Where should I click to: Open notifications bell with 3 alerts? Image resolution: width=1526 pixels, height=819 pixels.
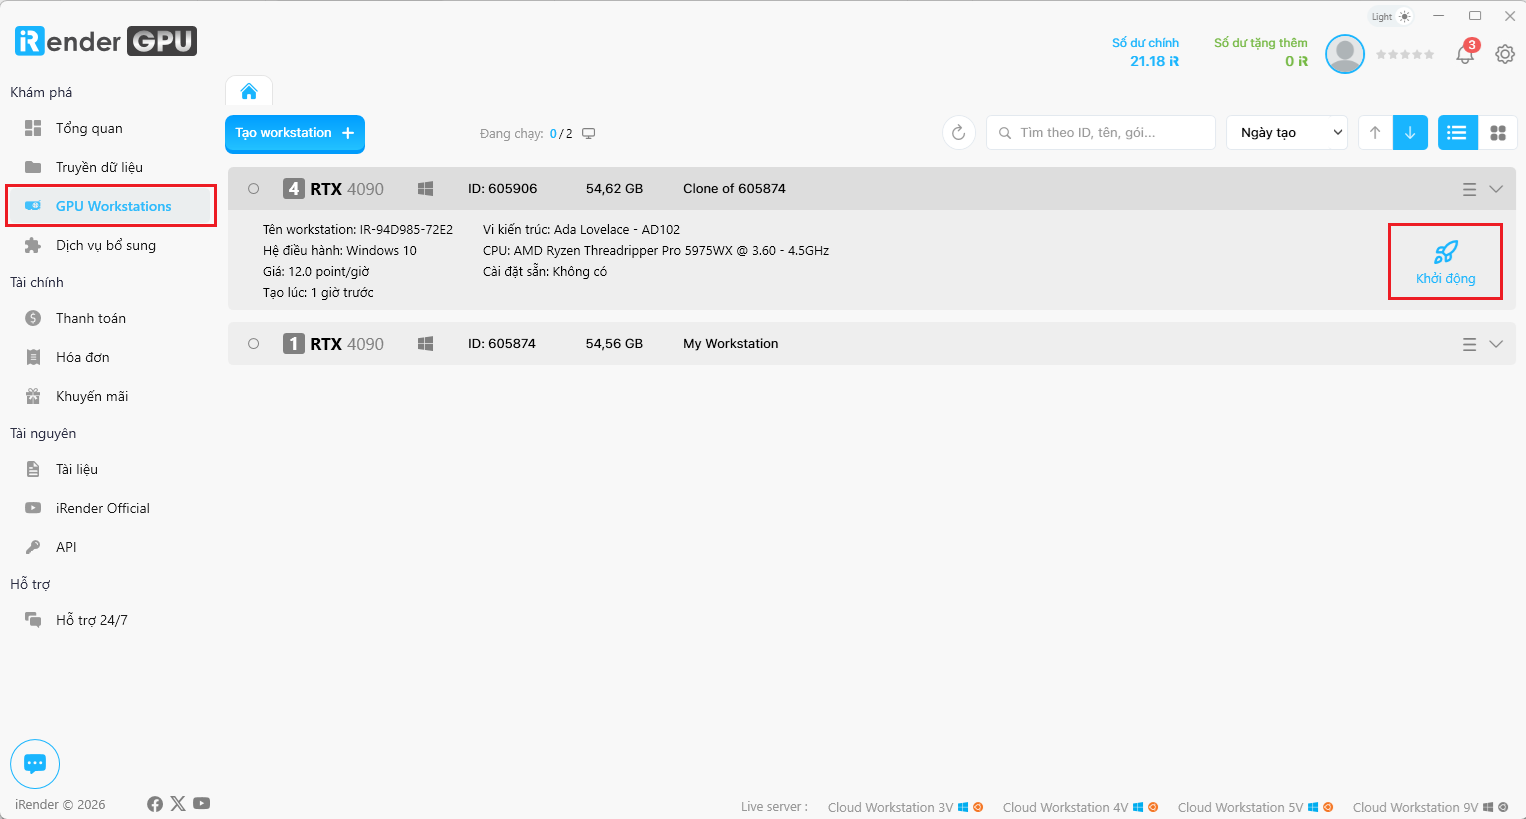[x=1466, y=53]
